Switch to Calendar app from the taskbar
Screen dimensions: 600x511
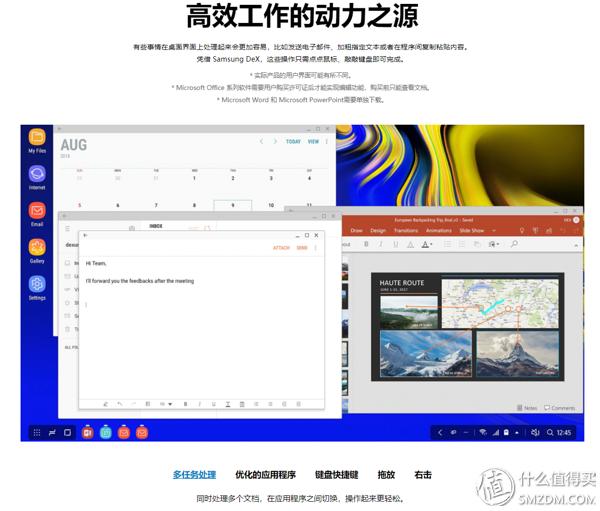106,433
